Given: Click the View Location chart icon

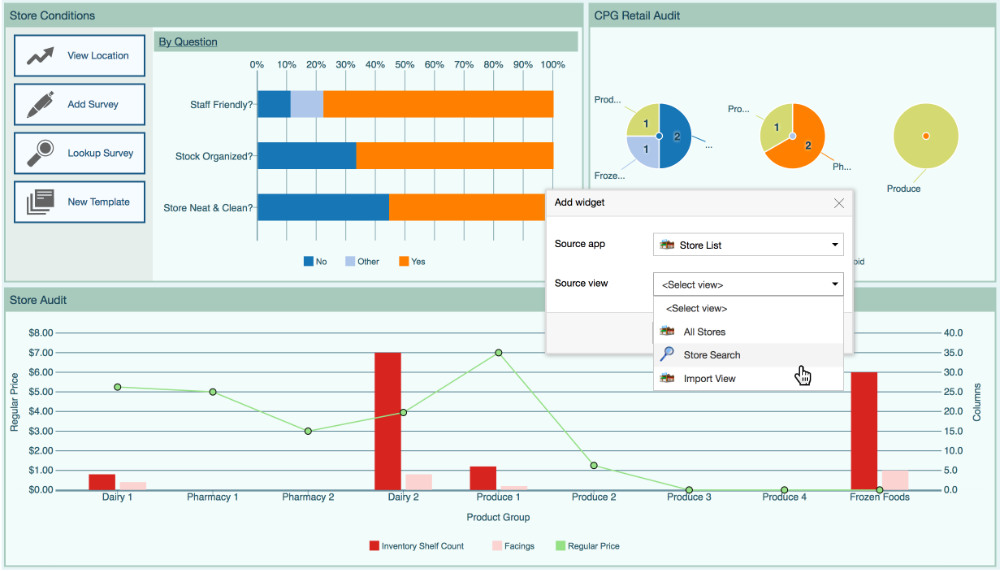Looking at the screenshot, I should click(x=40, y=56).
